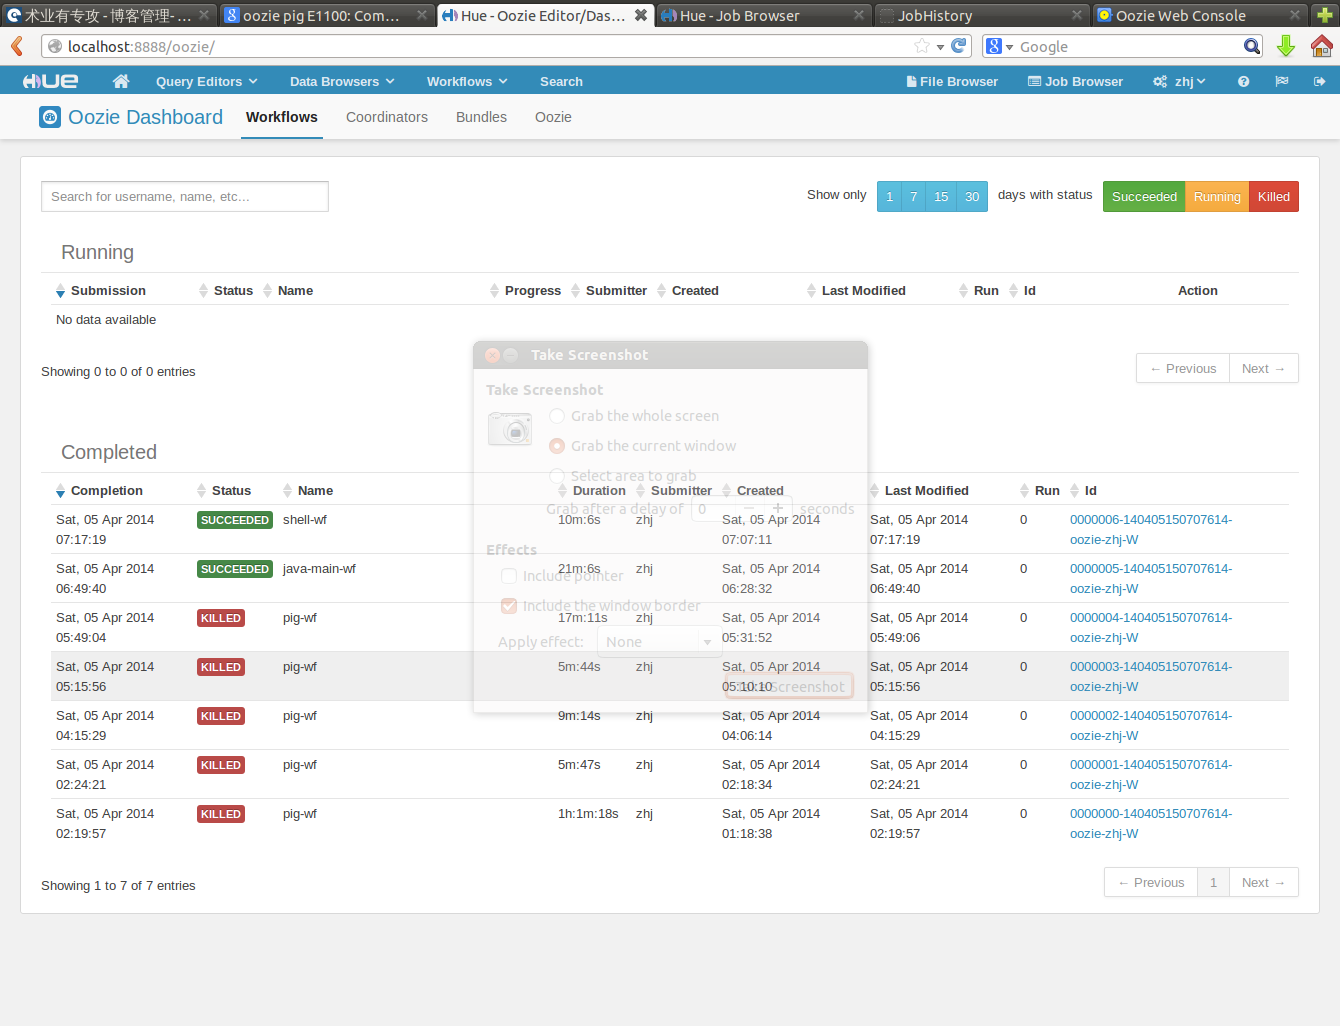Image resolution: width=1340 pixels, height=1026 pixels.
Task: Open Hue help question mark icon
Action: [x=1243, y=82]
